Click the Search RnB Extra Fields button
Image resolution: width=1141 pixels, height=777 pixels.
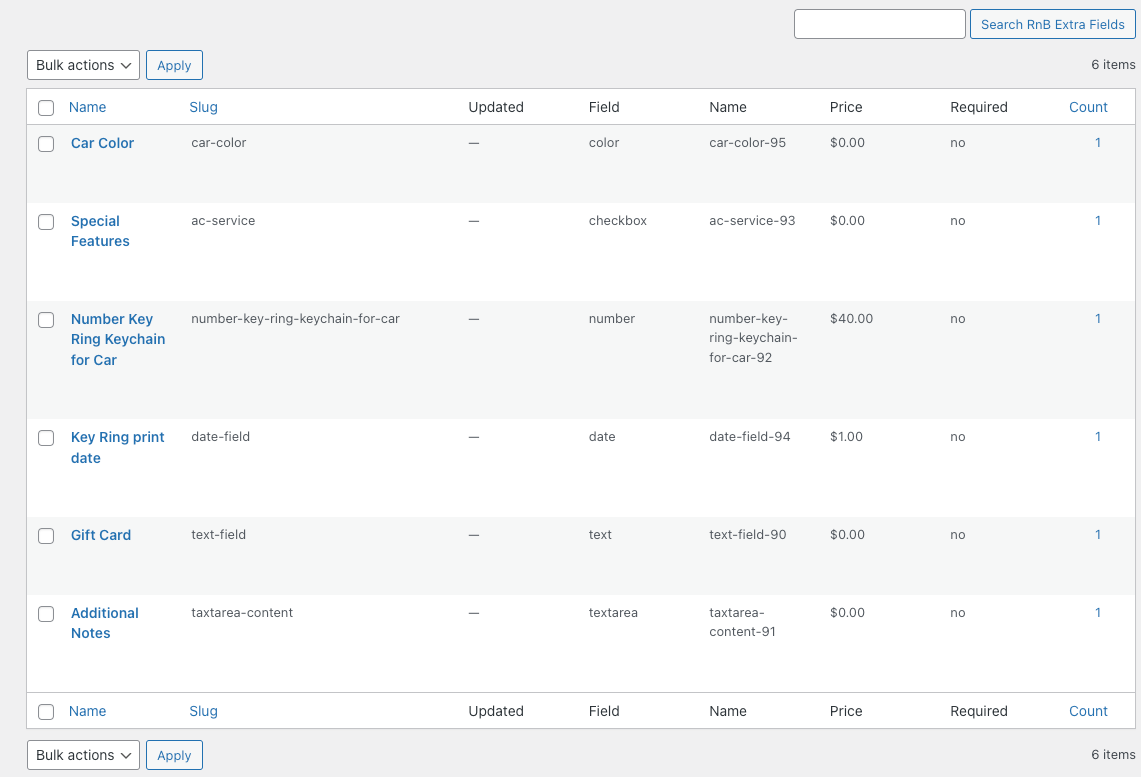point(1052,25)
